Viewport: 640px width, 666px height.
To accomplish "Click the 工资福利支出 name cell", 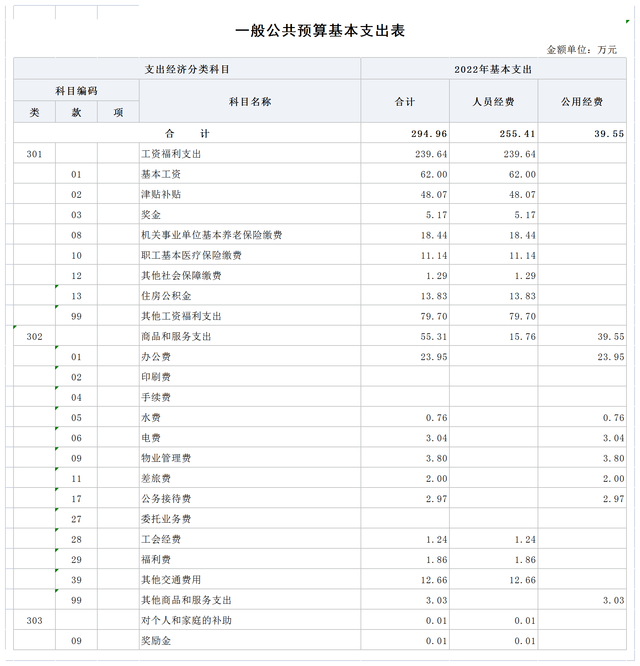I will click(171, 154).
